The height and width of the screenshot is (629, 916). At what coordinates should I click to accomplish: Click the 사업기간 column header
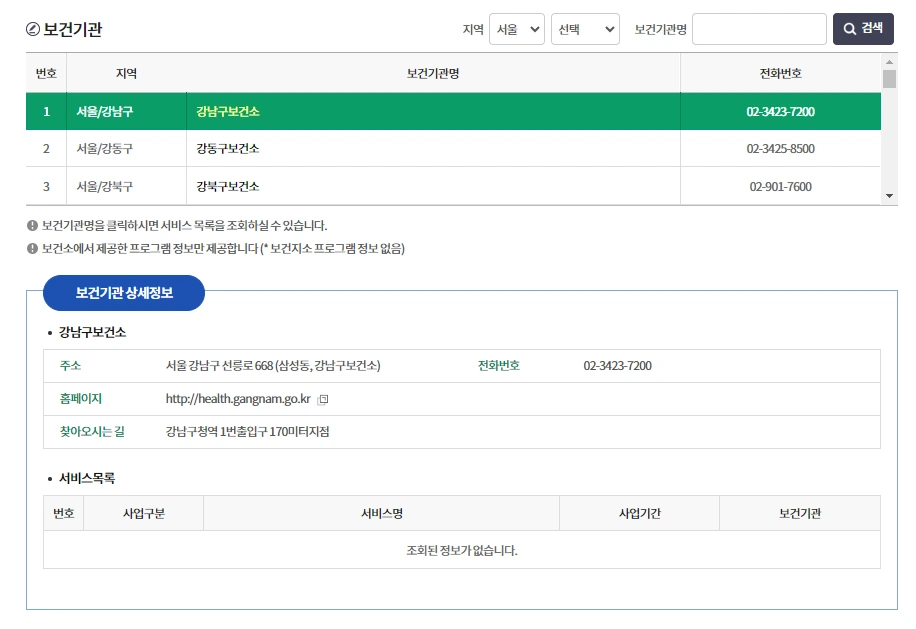tap(640, 513)
